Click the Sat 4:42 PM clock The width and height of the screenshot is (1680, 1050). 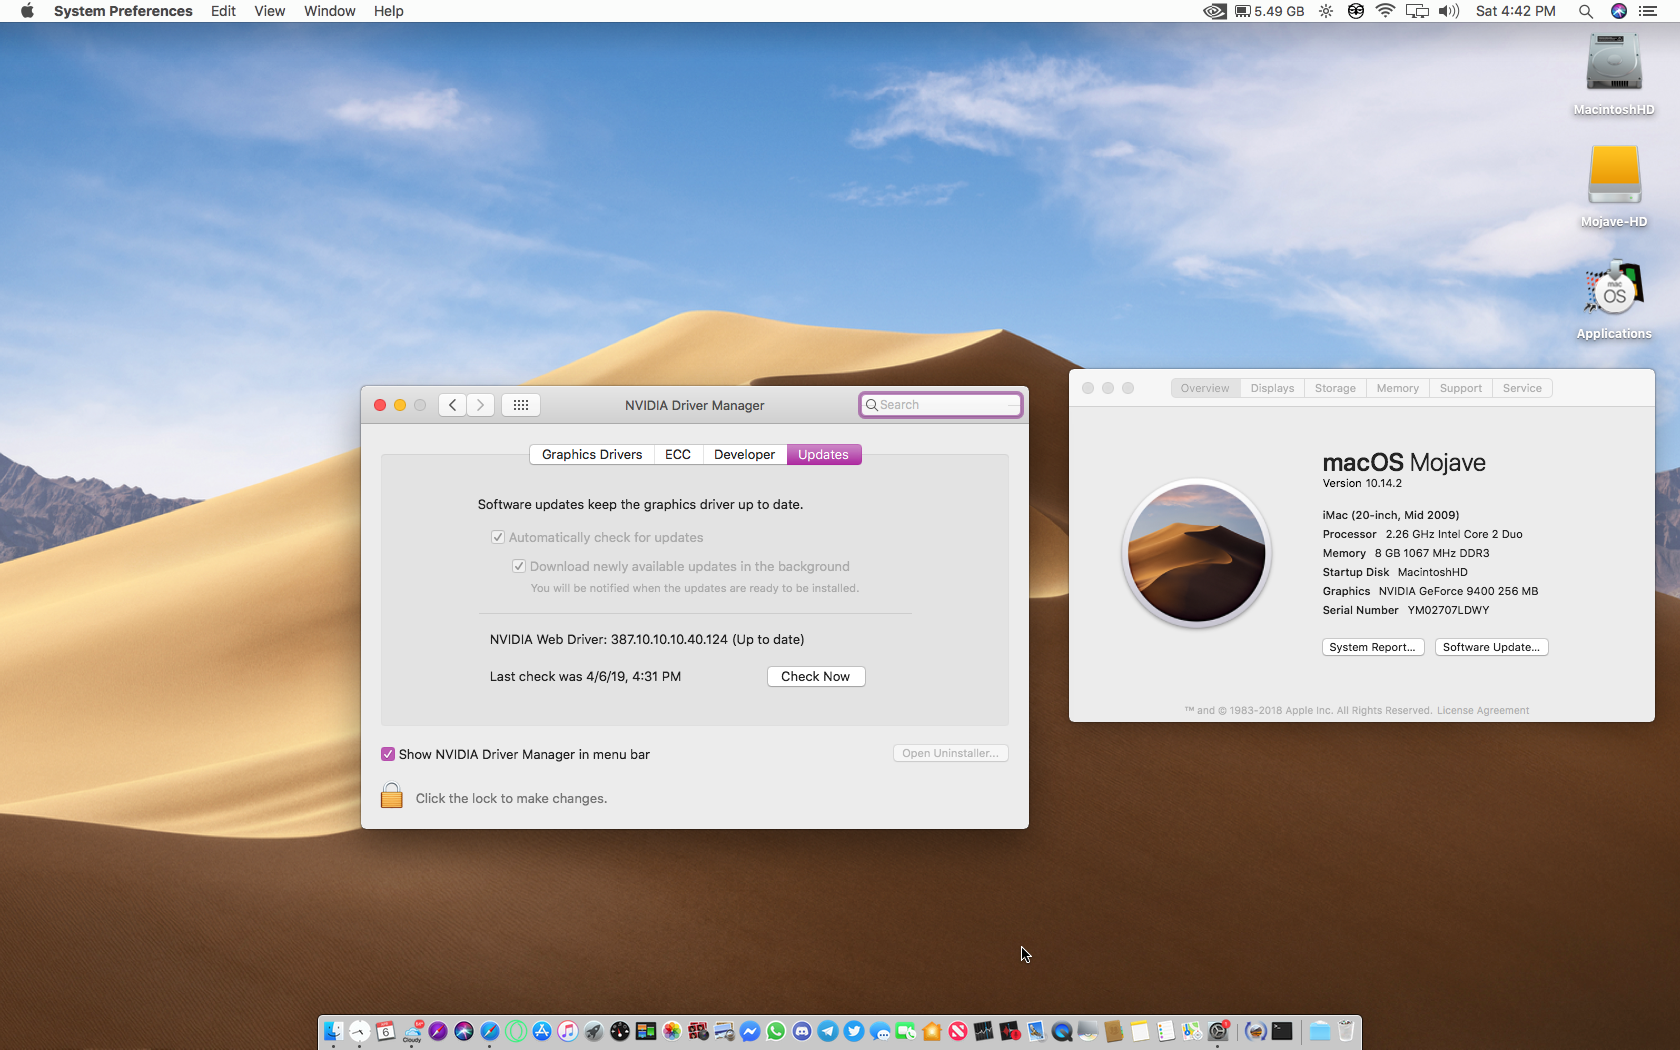[1516, 11]
